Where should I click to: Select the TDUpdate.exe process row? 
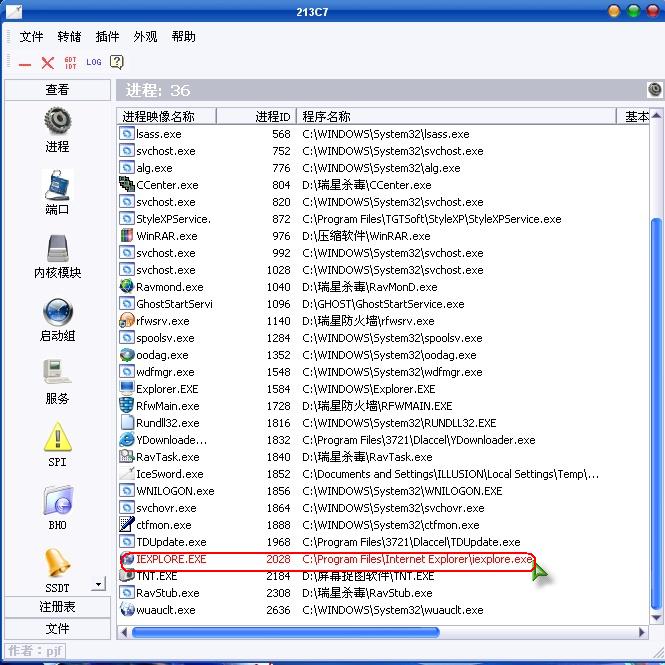tap(383, 541)
